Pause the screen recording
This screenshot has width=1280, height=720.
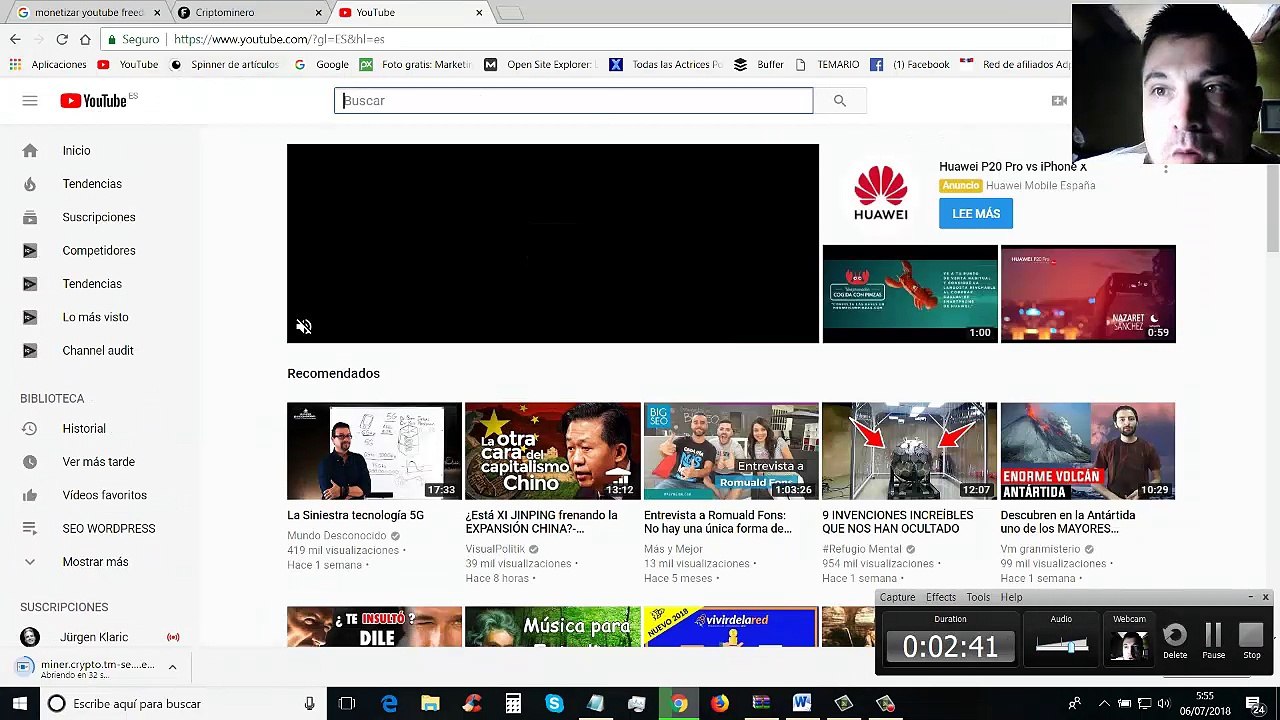(x=1213, y=641)
